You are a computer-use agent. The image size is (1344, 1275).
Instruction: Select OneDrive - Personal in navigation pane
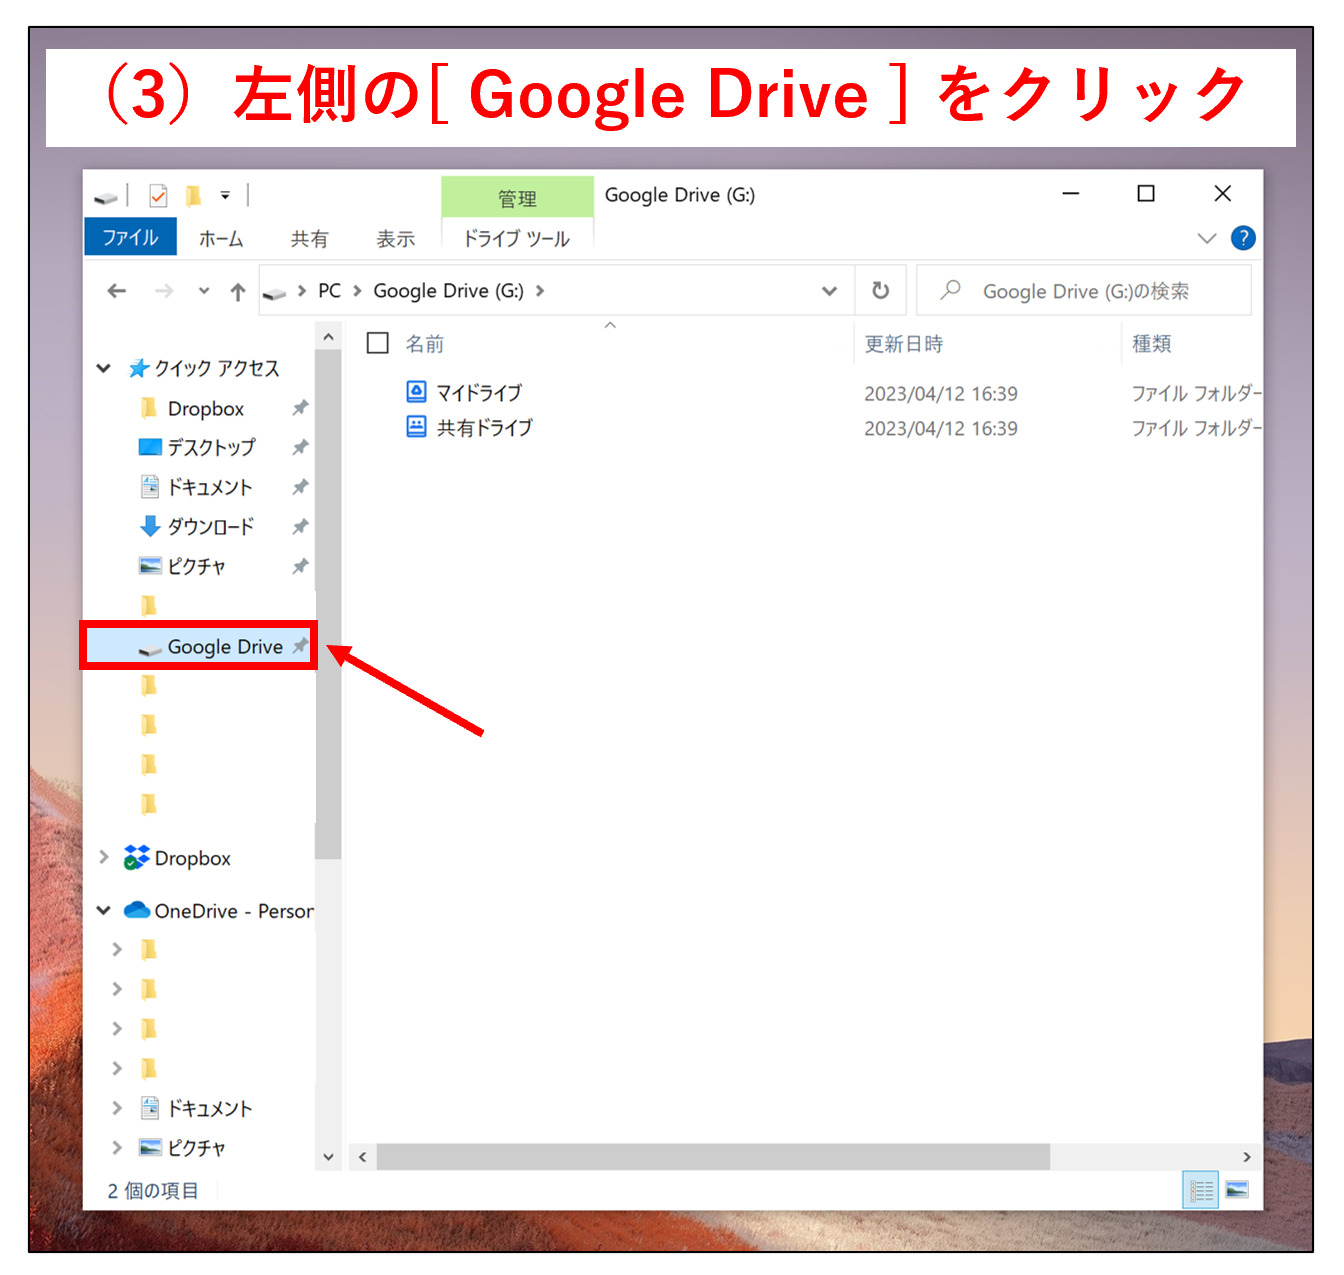tap(233, 911)
